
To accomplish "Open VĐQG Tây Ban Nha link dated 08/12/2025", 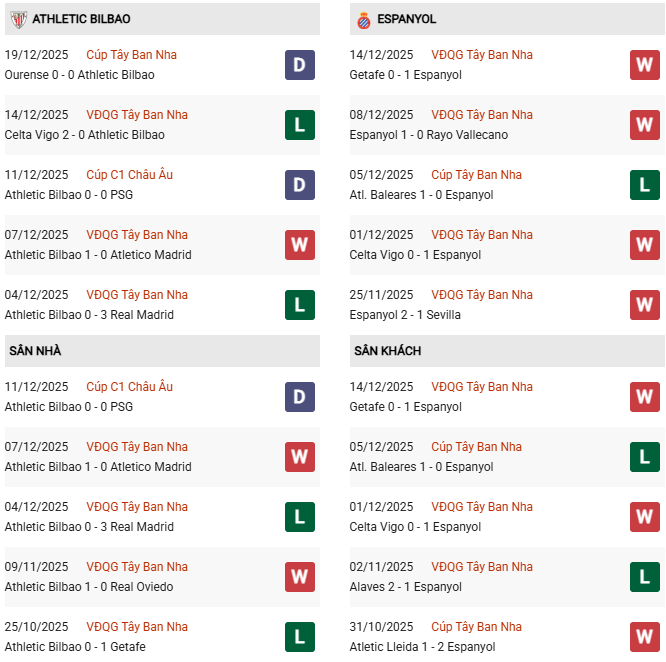I will point(482,115).
